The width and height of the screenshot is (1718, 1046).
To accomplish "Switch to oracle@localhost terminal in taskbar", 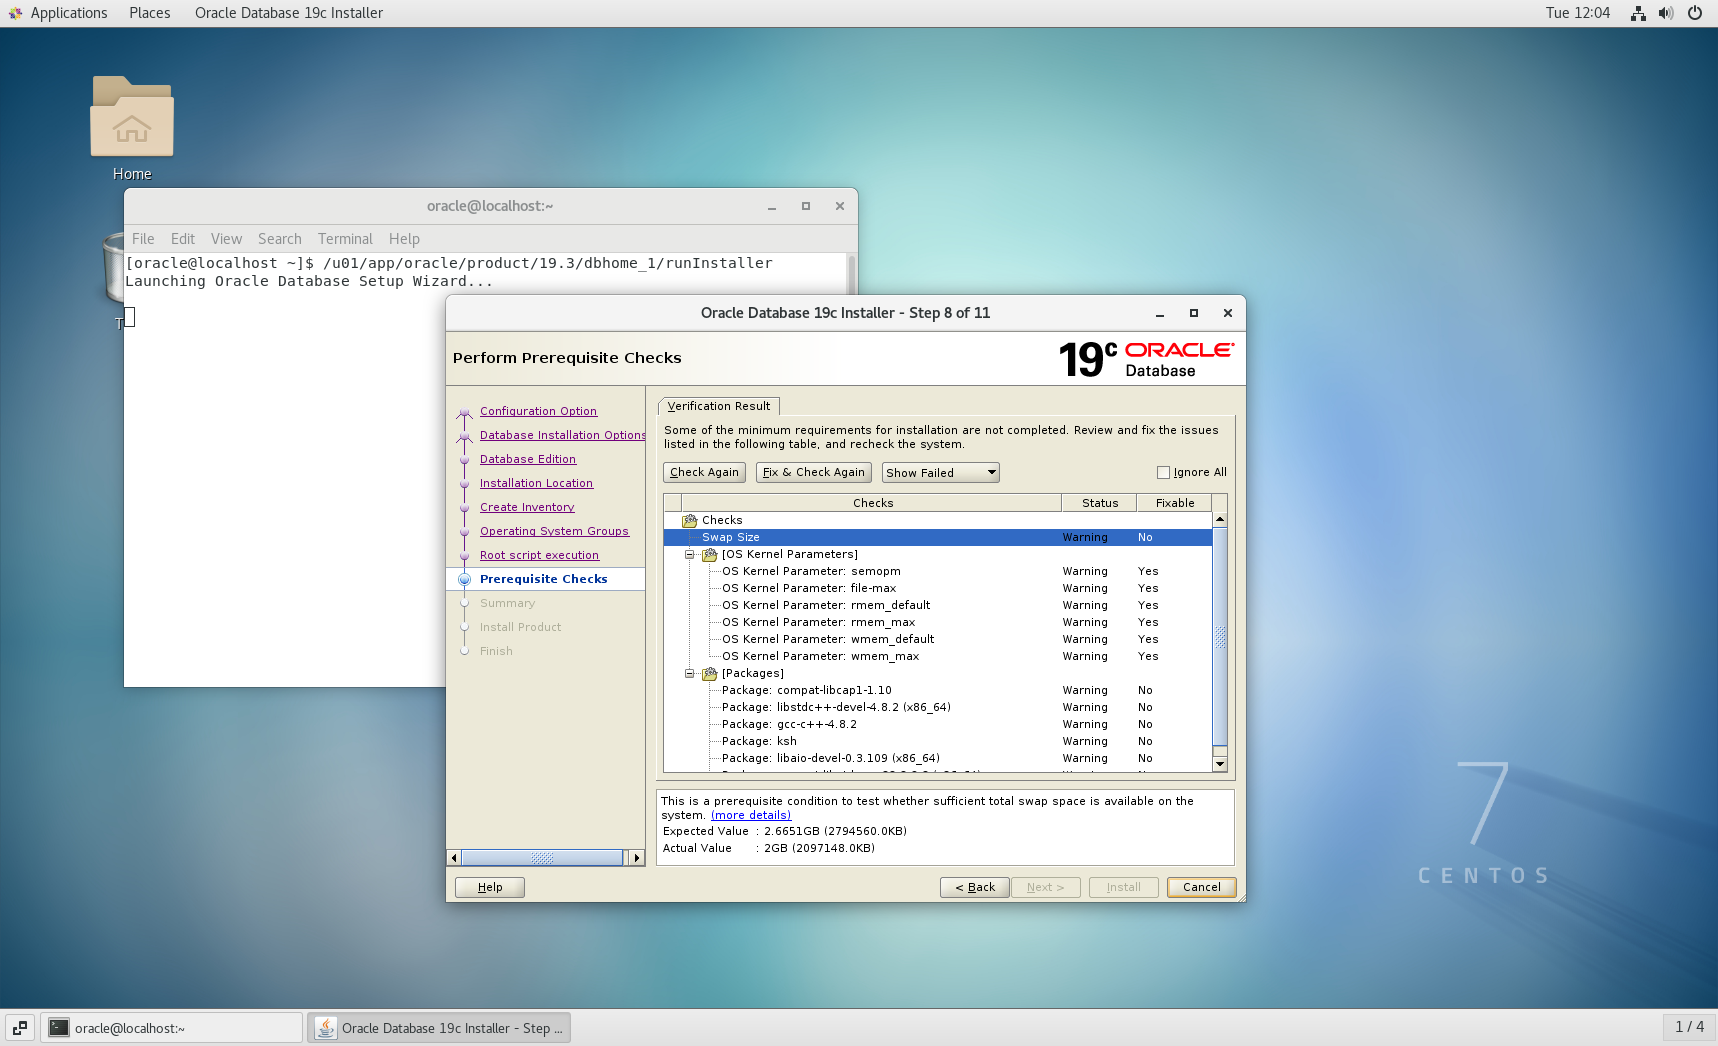I will coord(171,1028).
